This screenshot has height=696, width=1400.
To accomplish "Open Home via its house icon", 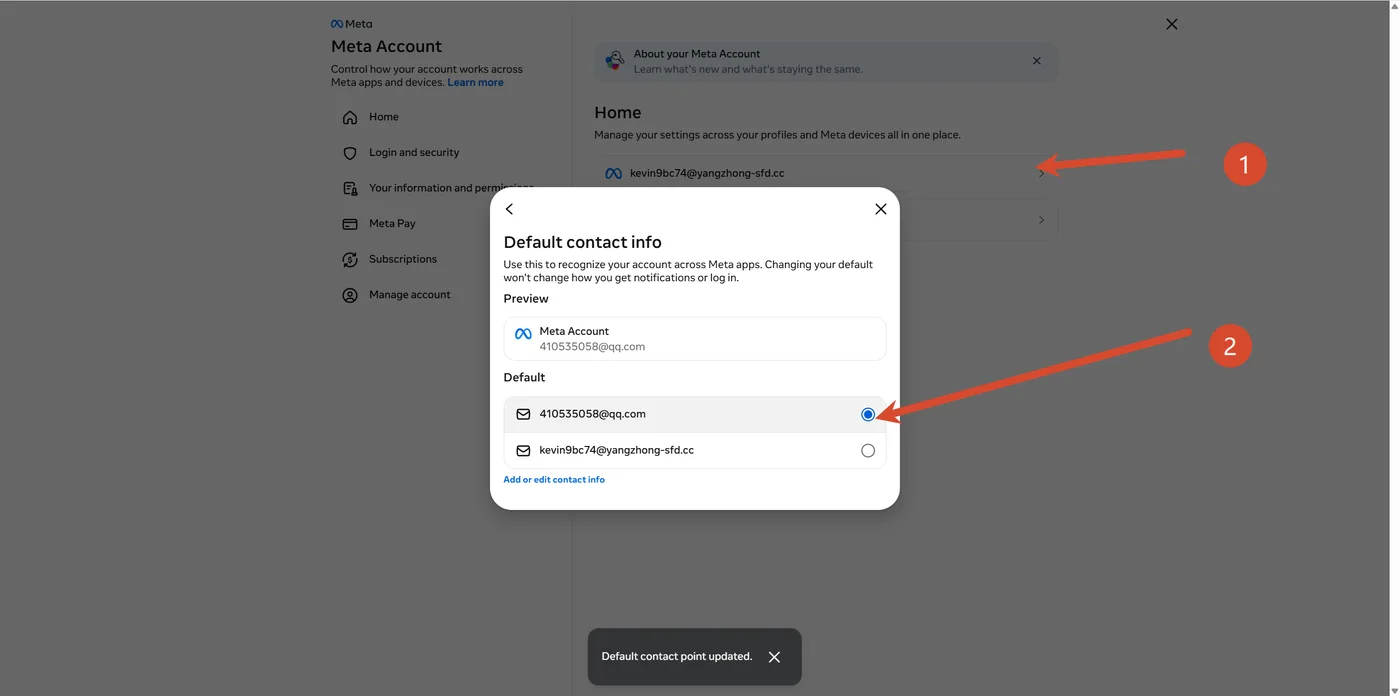I will [x=350, y=118].
